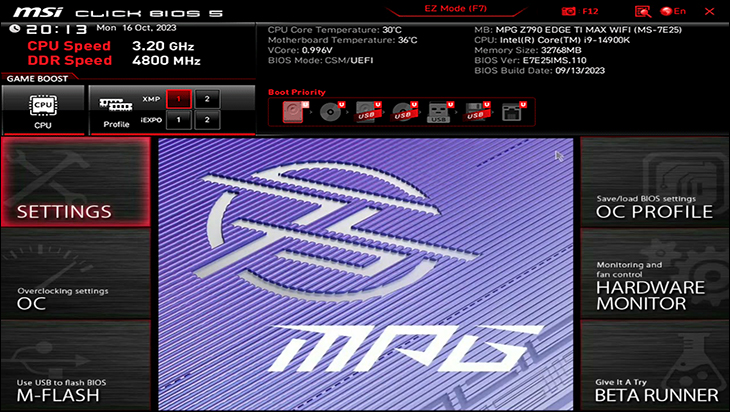Click the VCore 0.996V reading
Image resolution: width=730 pixels, height=412 pixels.
[x=300, y=50]
